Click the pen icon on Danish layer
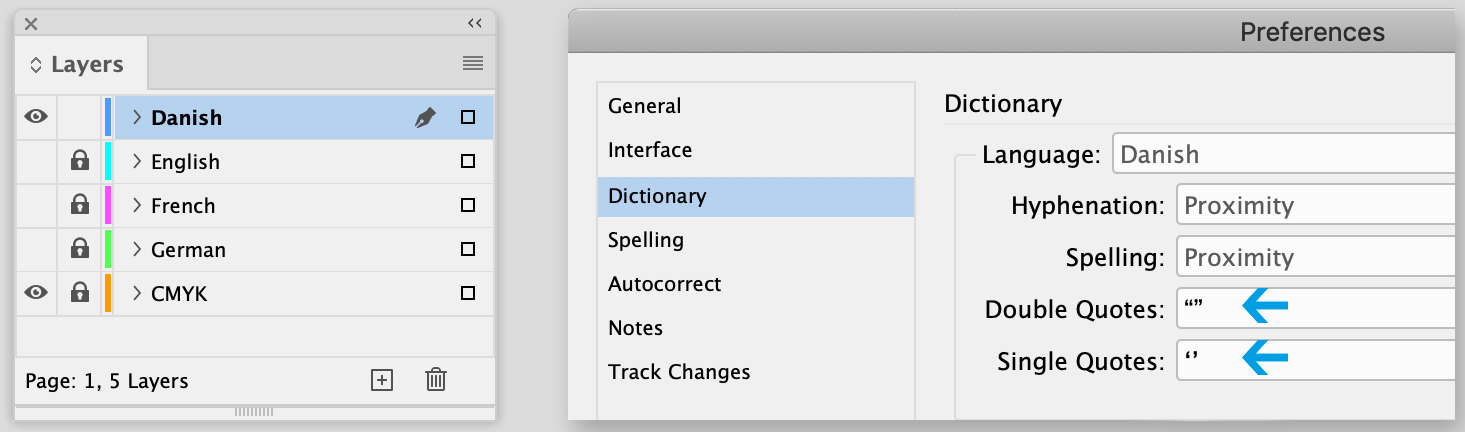Screen dimensions: 1465x432 (x=425, y=118)
